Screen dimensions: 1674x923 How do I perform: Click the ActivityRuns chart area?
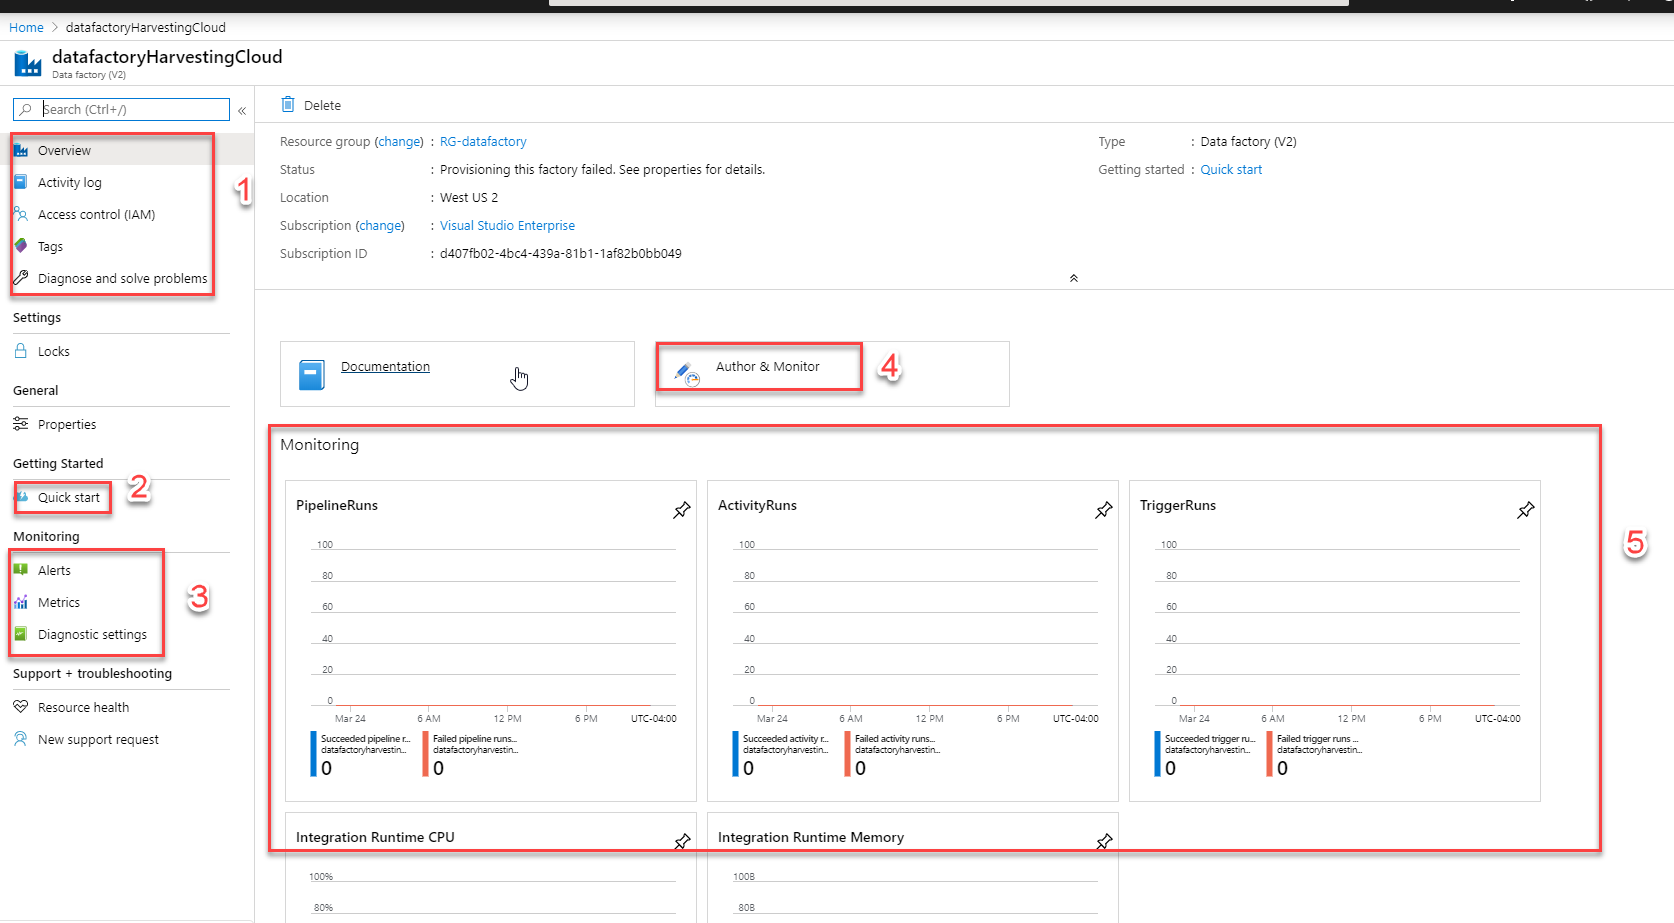[916, 627]
